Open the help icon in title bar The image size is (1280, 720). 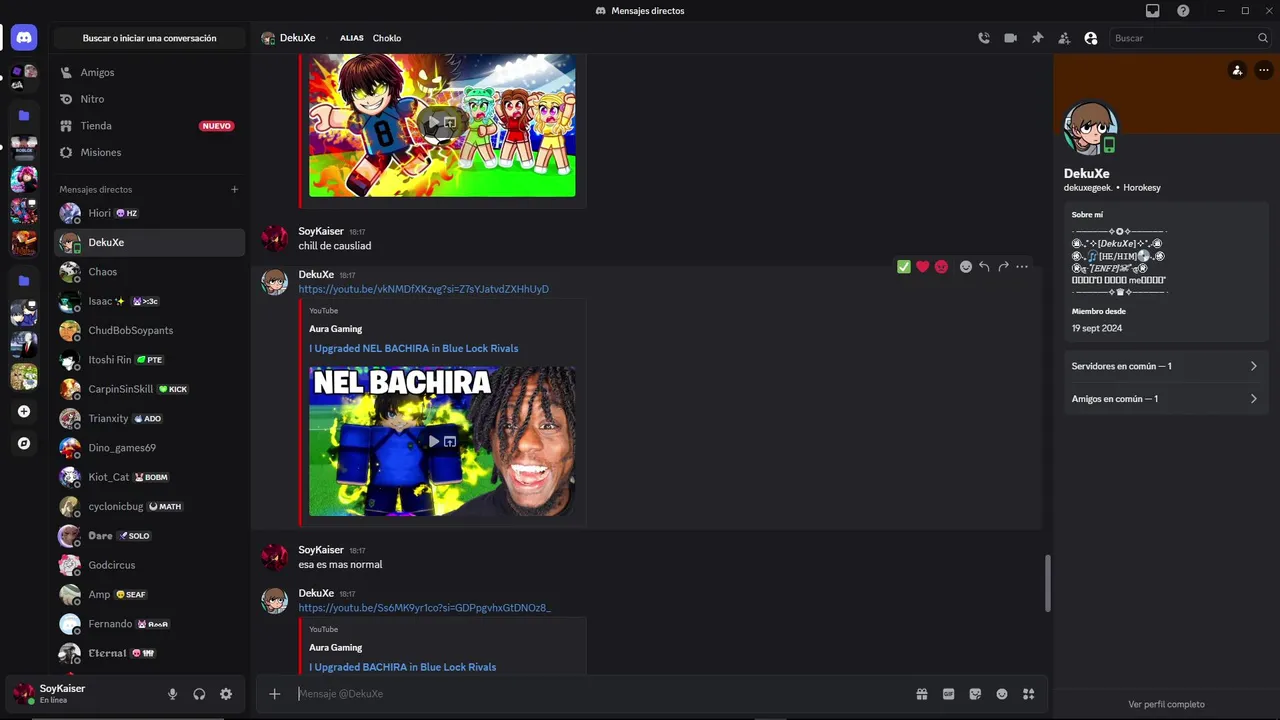1183,10
